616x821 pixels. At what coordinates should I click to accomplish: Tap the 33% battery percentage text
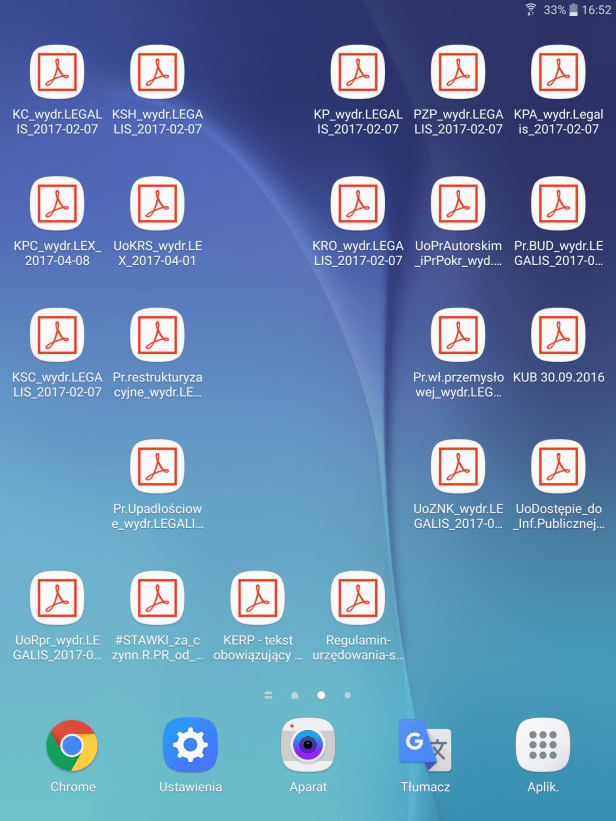(x=554, y=10)
